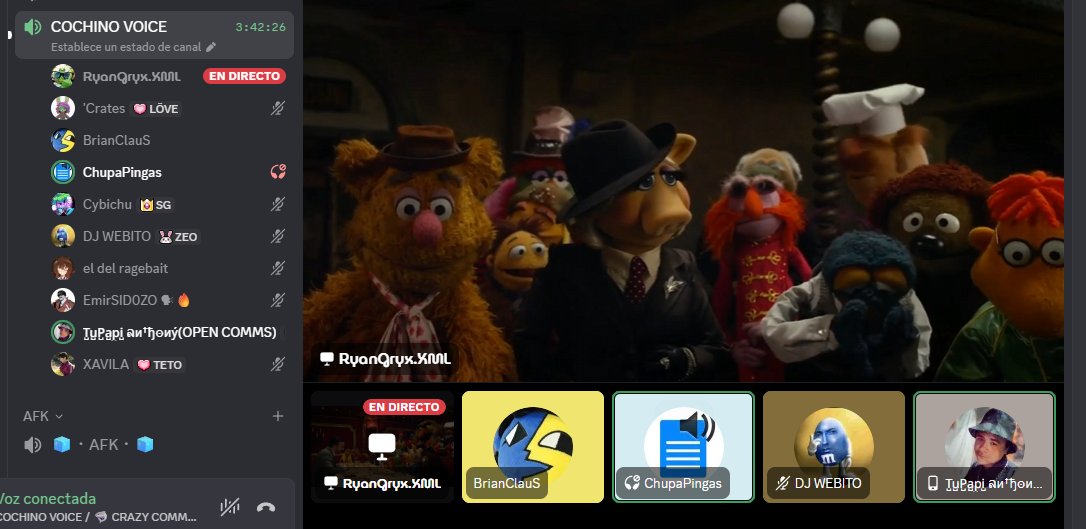Click muted mic icon beside EmirSID0ZO

click(278, 300)
